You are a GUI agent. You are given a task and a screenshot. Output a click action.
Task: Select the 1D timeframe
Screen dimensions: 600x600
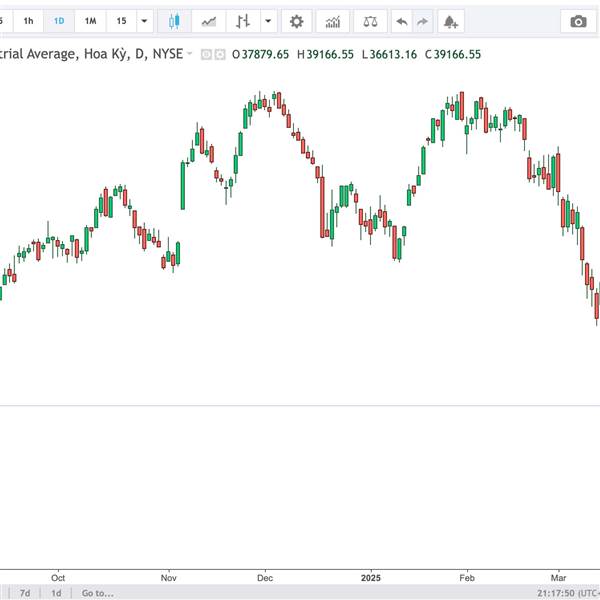tap(59, 21)
